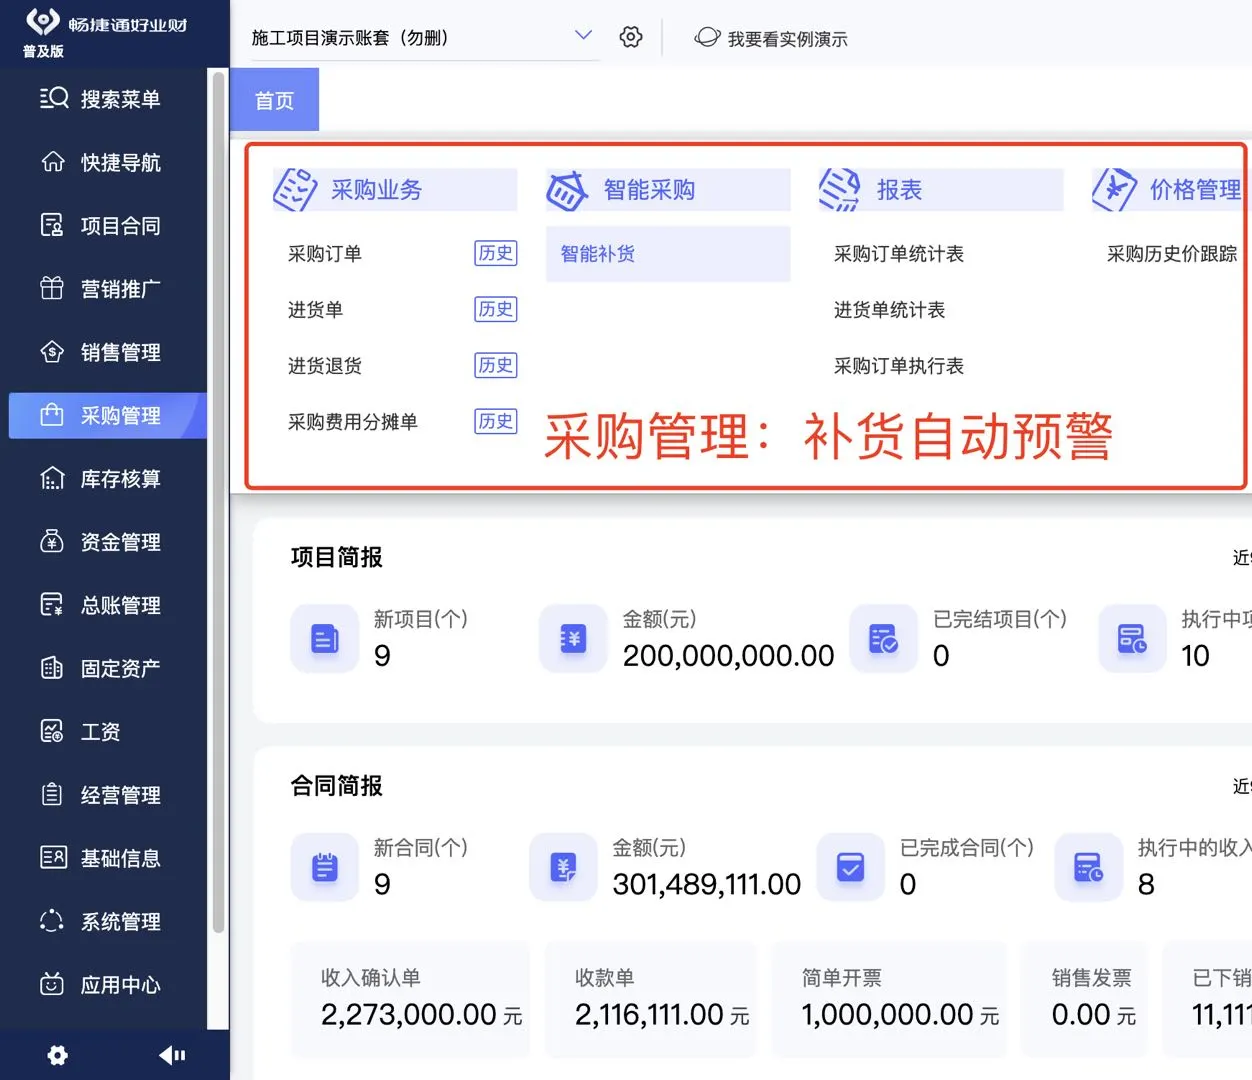Screen dimensions: 1252x1080
Task: Switch to the 首页 tab
Action: click(274, 99)
